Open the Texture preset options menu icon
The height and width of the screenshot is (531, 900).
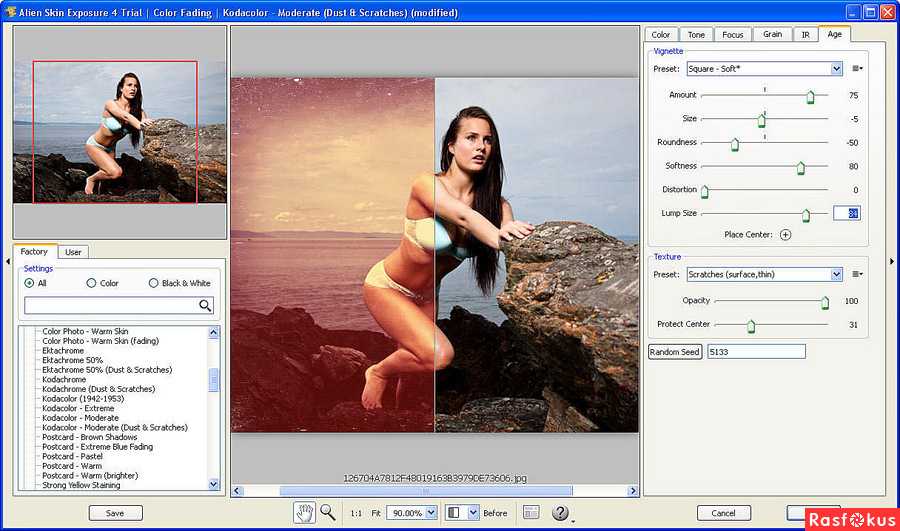click(857, 274)
